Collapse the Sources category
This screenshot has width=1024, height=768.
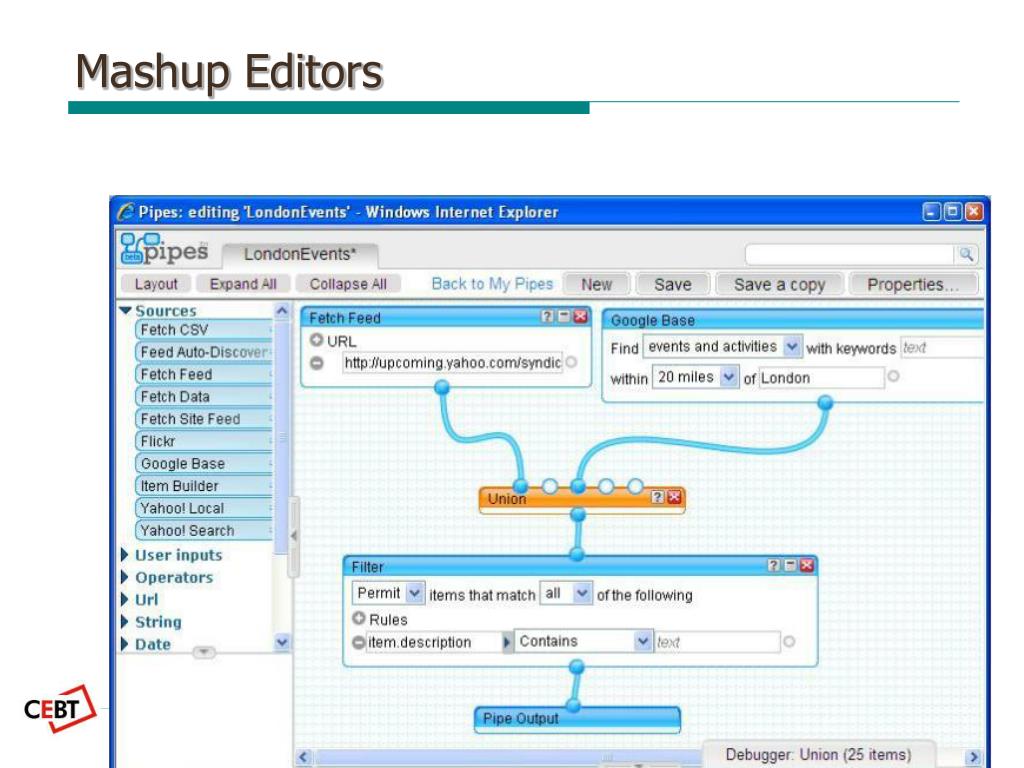pyautogui.click(x=126, y=310)
